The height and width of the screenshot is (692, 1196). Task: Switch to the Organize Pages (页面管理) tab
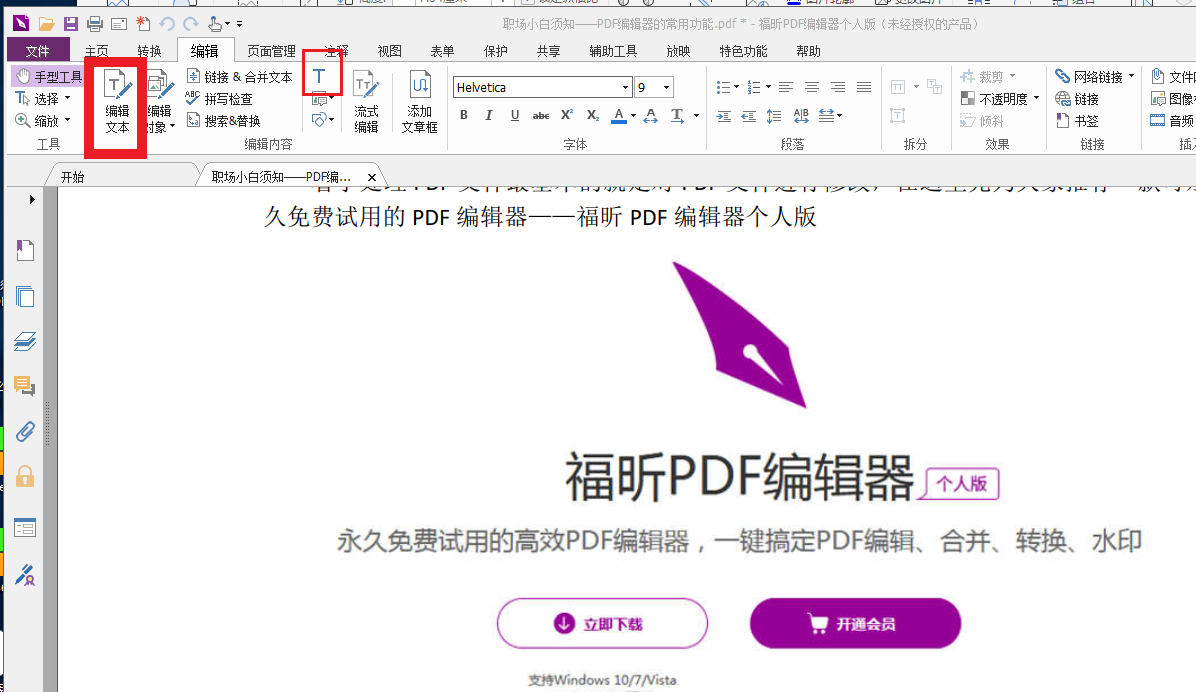(x=272, y=51)
